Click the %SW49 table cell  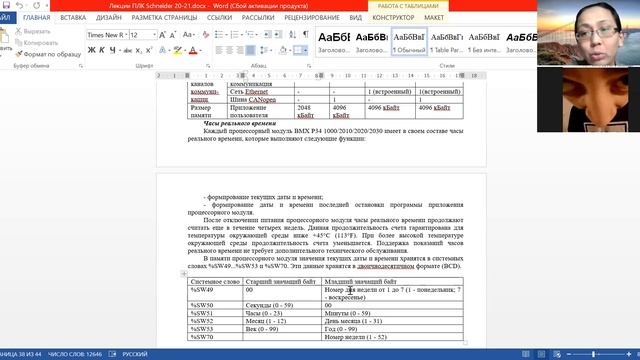(x=215, y=293)
